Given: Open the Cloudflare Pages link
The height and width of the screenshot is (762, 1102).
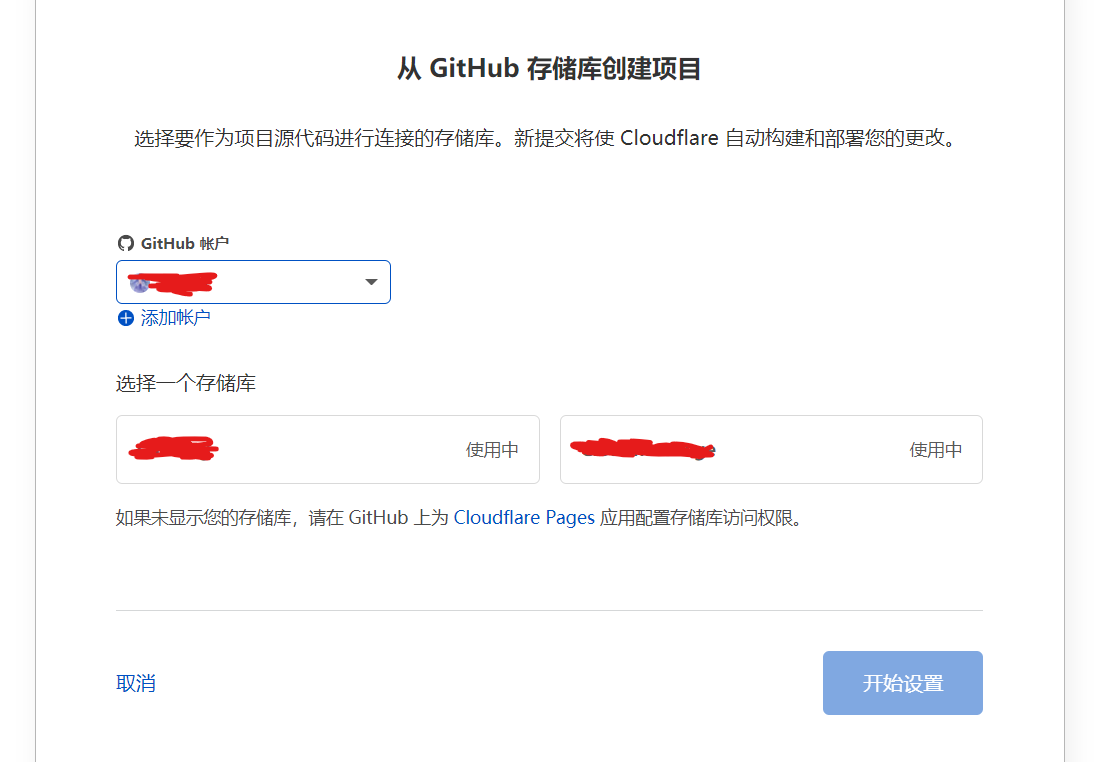Looking at the screenshot, I should (x=524, y=518).
